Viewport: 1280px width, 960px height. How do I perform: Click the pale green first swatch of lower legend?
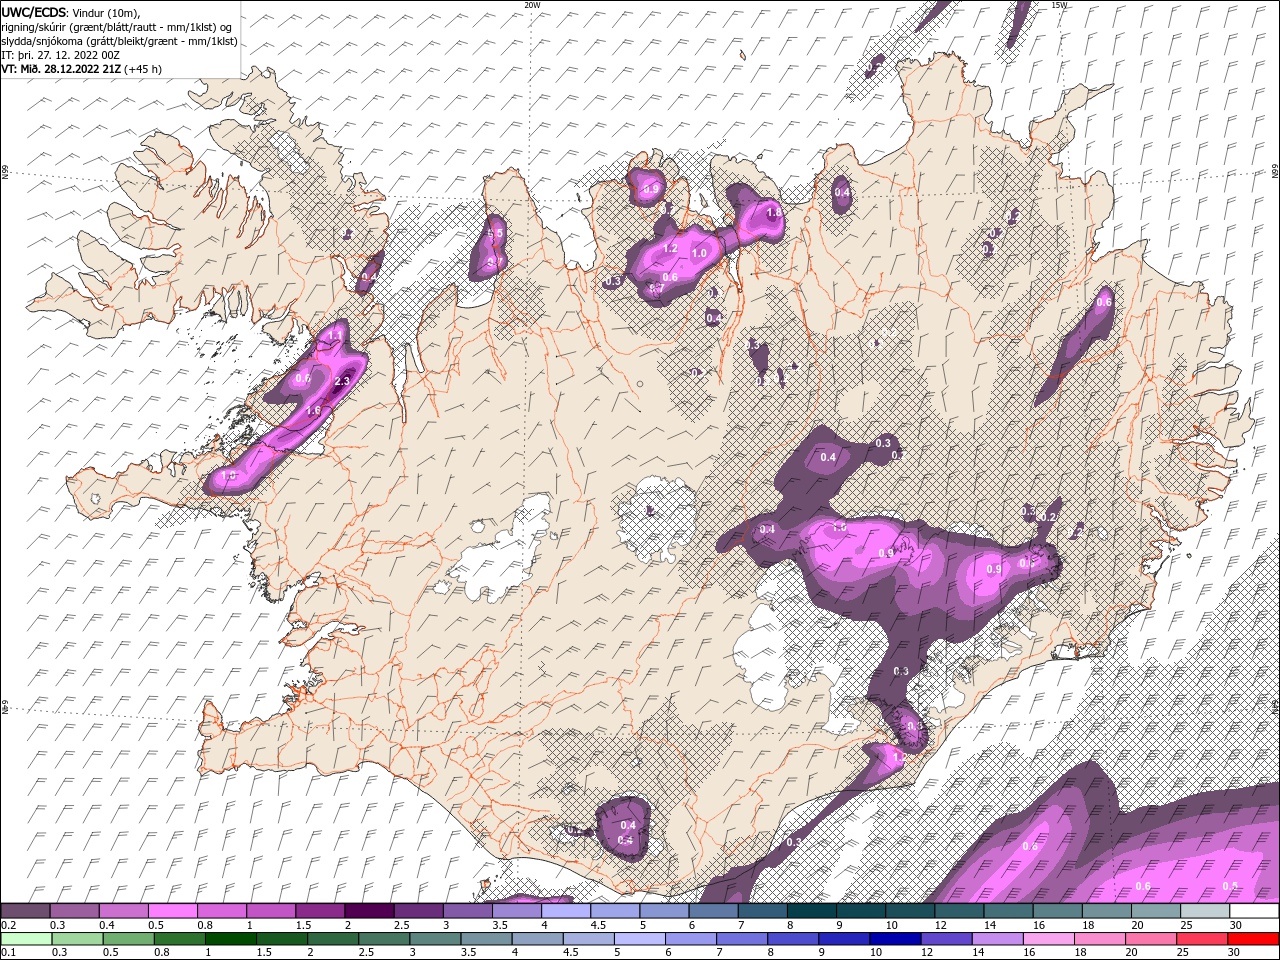click(26, 939)
